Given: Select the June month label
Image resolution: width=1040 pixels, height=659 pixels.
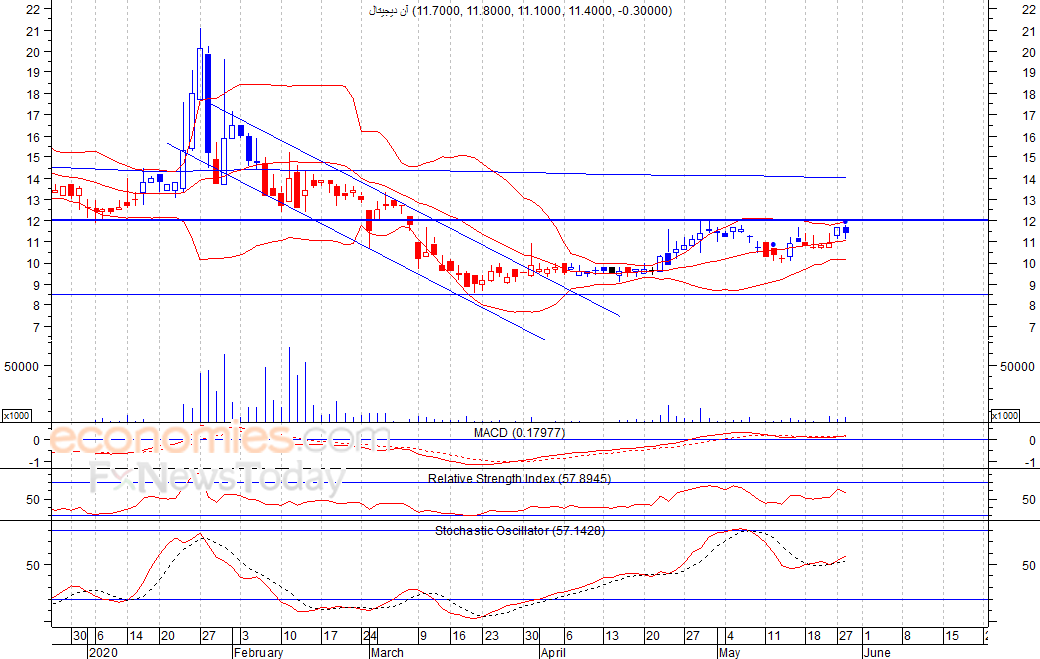Looking at the screenshot, I should pyautogui.click(x=878, y=652).
